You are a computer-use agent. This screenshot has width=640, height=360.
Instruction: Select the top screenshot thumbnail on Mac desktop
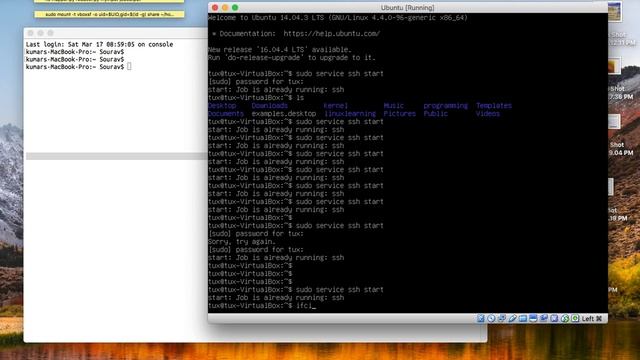coord(615,12)
